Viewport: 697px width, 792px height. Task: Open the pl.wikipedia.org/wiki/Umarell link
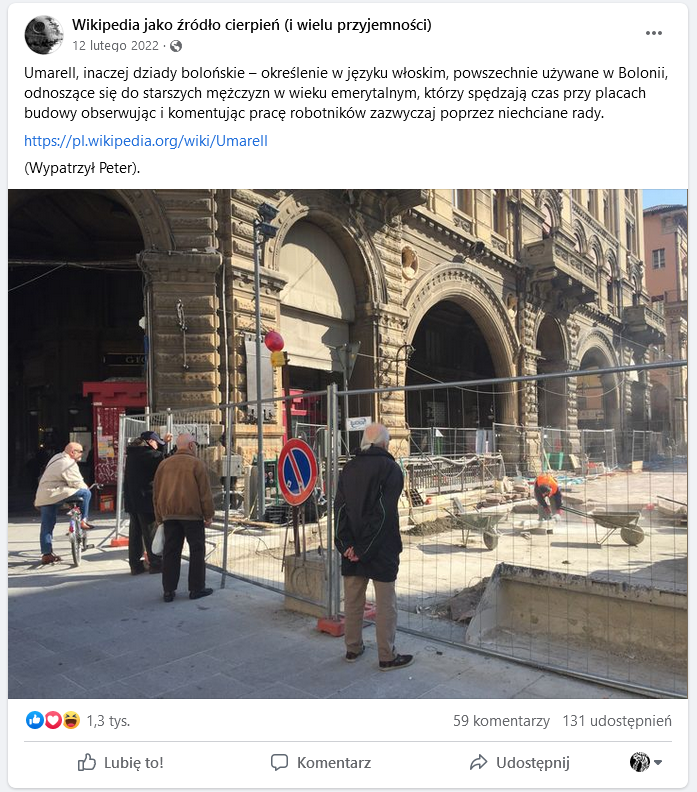pyautogui.click(x=146, y=141)
